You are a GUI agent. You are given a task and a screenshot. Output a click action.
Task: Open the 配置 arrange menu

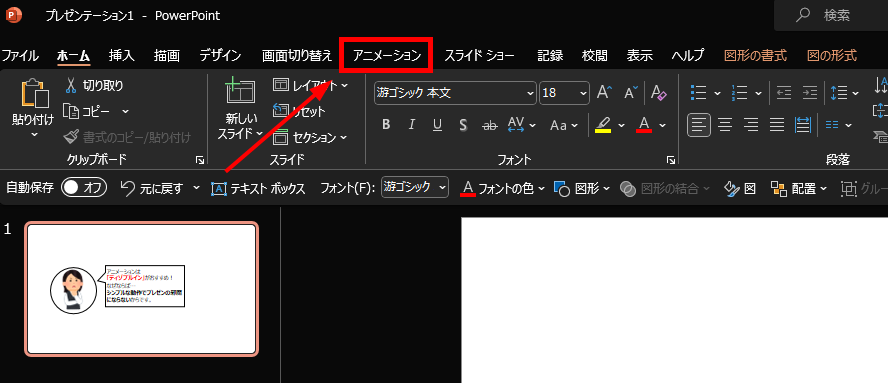tap(799, 188)
